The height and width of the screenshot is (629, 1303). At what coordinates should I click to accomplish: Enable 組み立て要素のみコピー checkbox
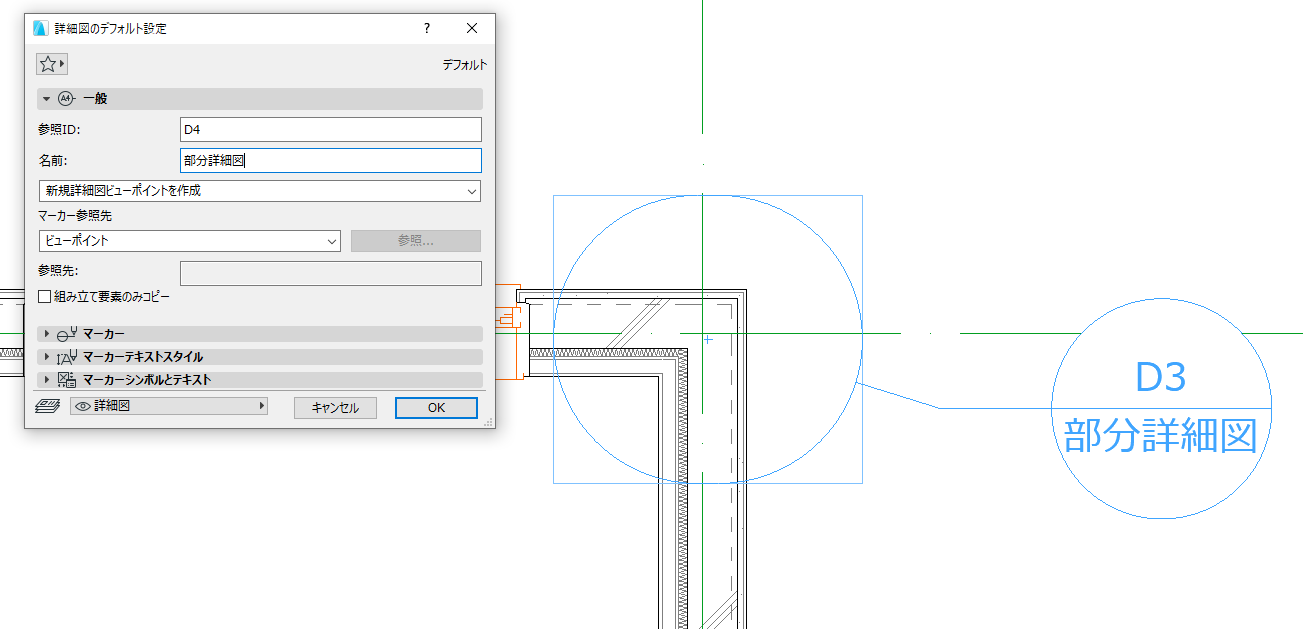44,297
